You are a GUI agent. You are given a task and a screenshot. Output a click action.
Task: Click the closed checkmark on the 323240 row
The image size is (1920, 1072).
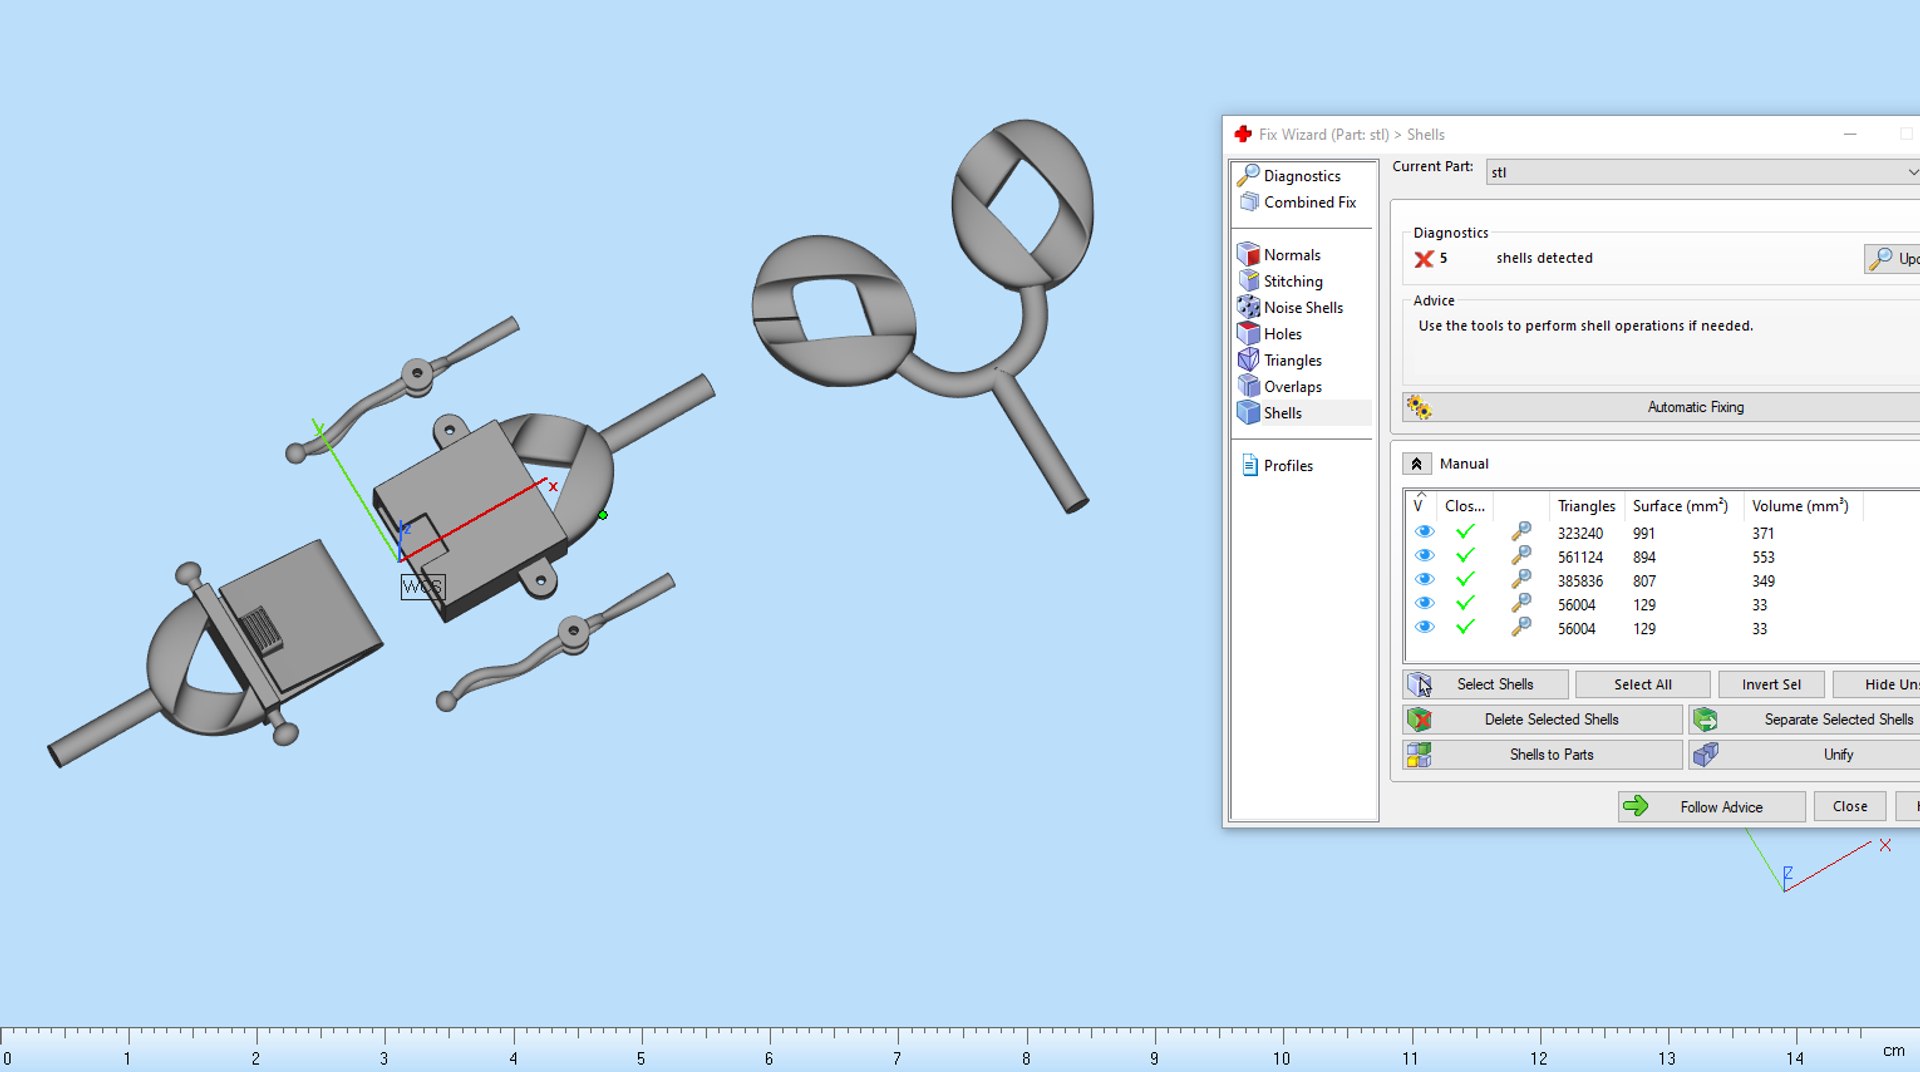1465,532
